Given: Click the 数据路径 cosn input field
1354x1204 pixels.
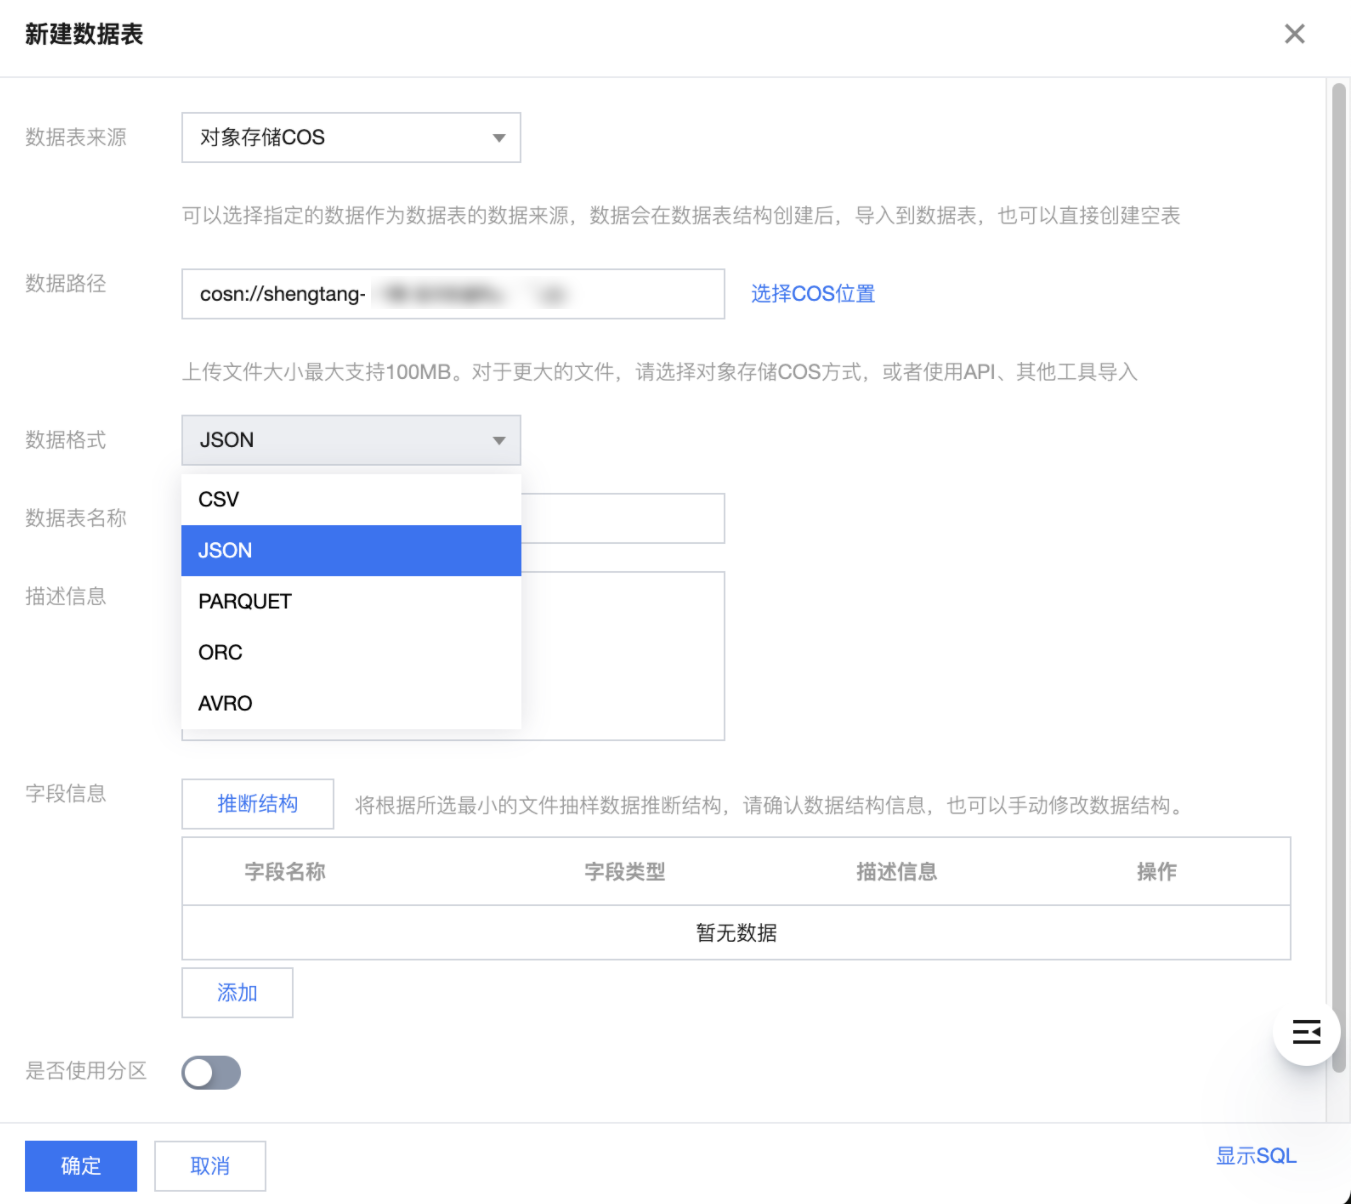Looking at the screenshot, I should (452, 294).
